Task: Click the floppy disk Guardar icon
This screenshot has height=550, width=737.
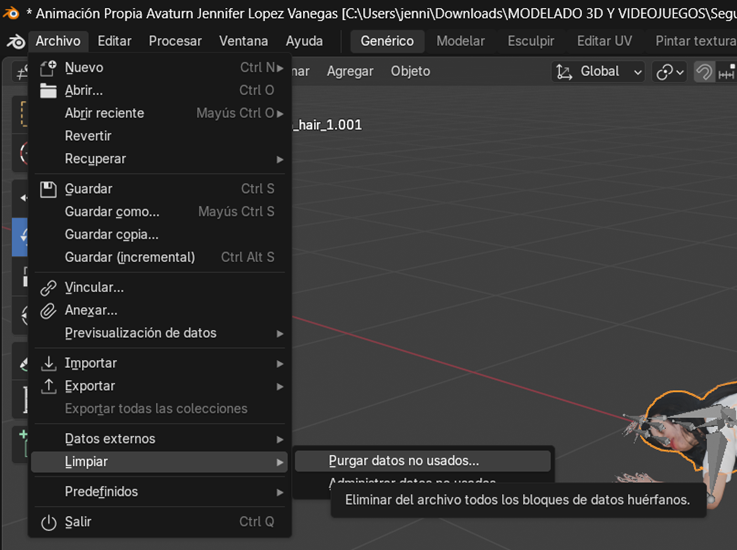Action: tap(48, 189)
